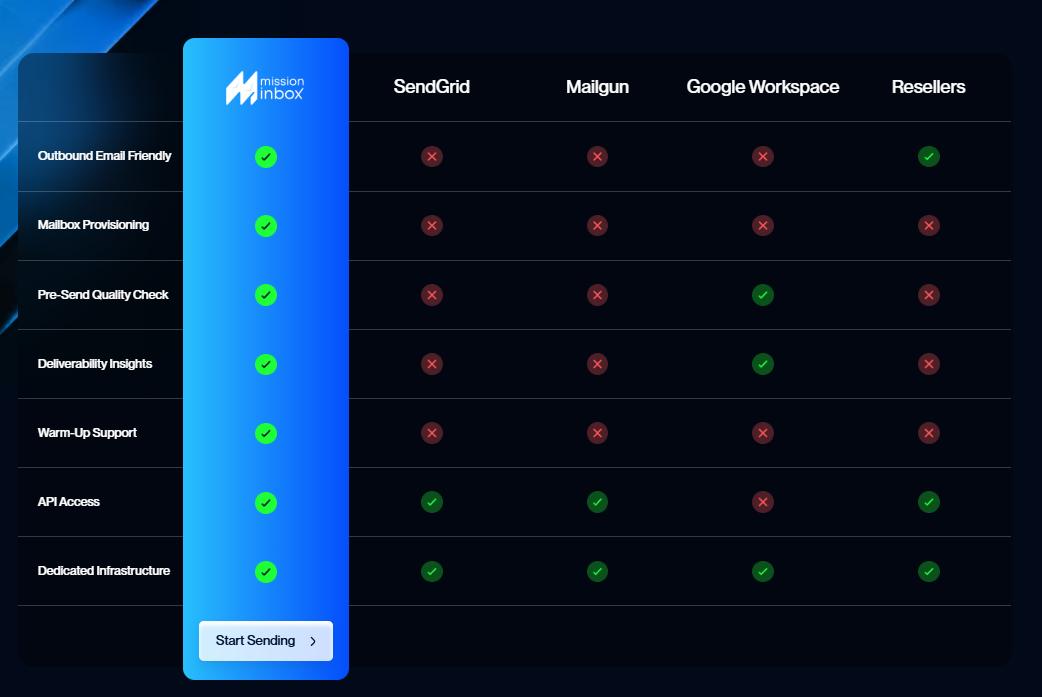Click SendGrid checkmark for API Access

(432, 502)
